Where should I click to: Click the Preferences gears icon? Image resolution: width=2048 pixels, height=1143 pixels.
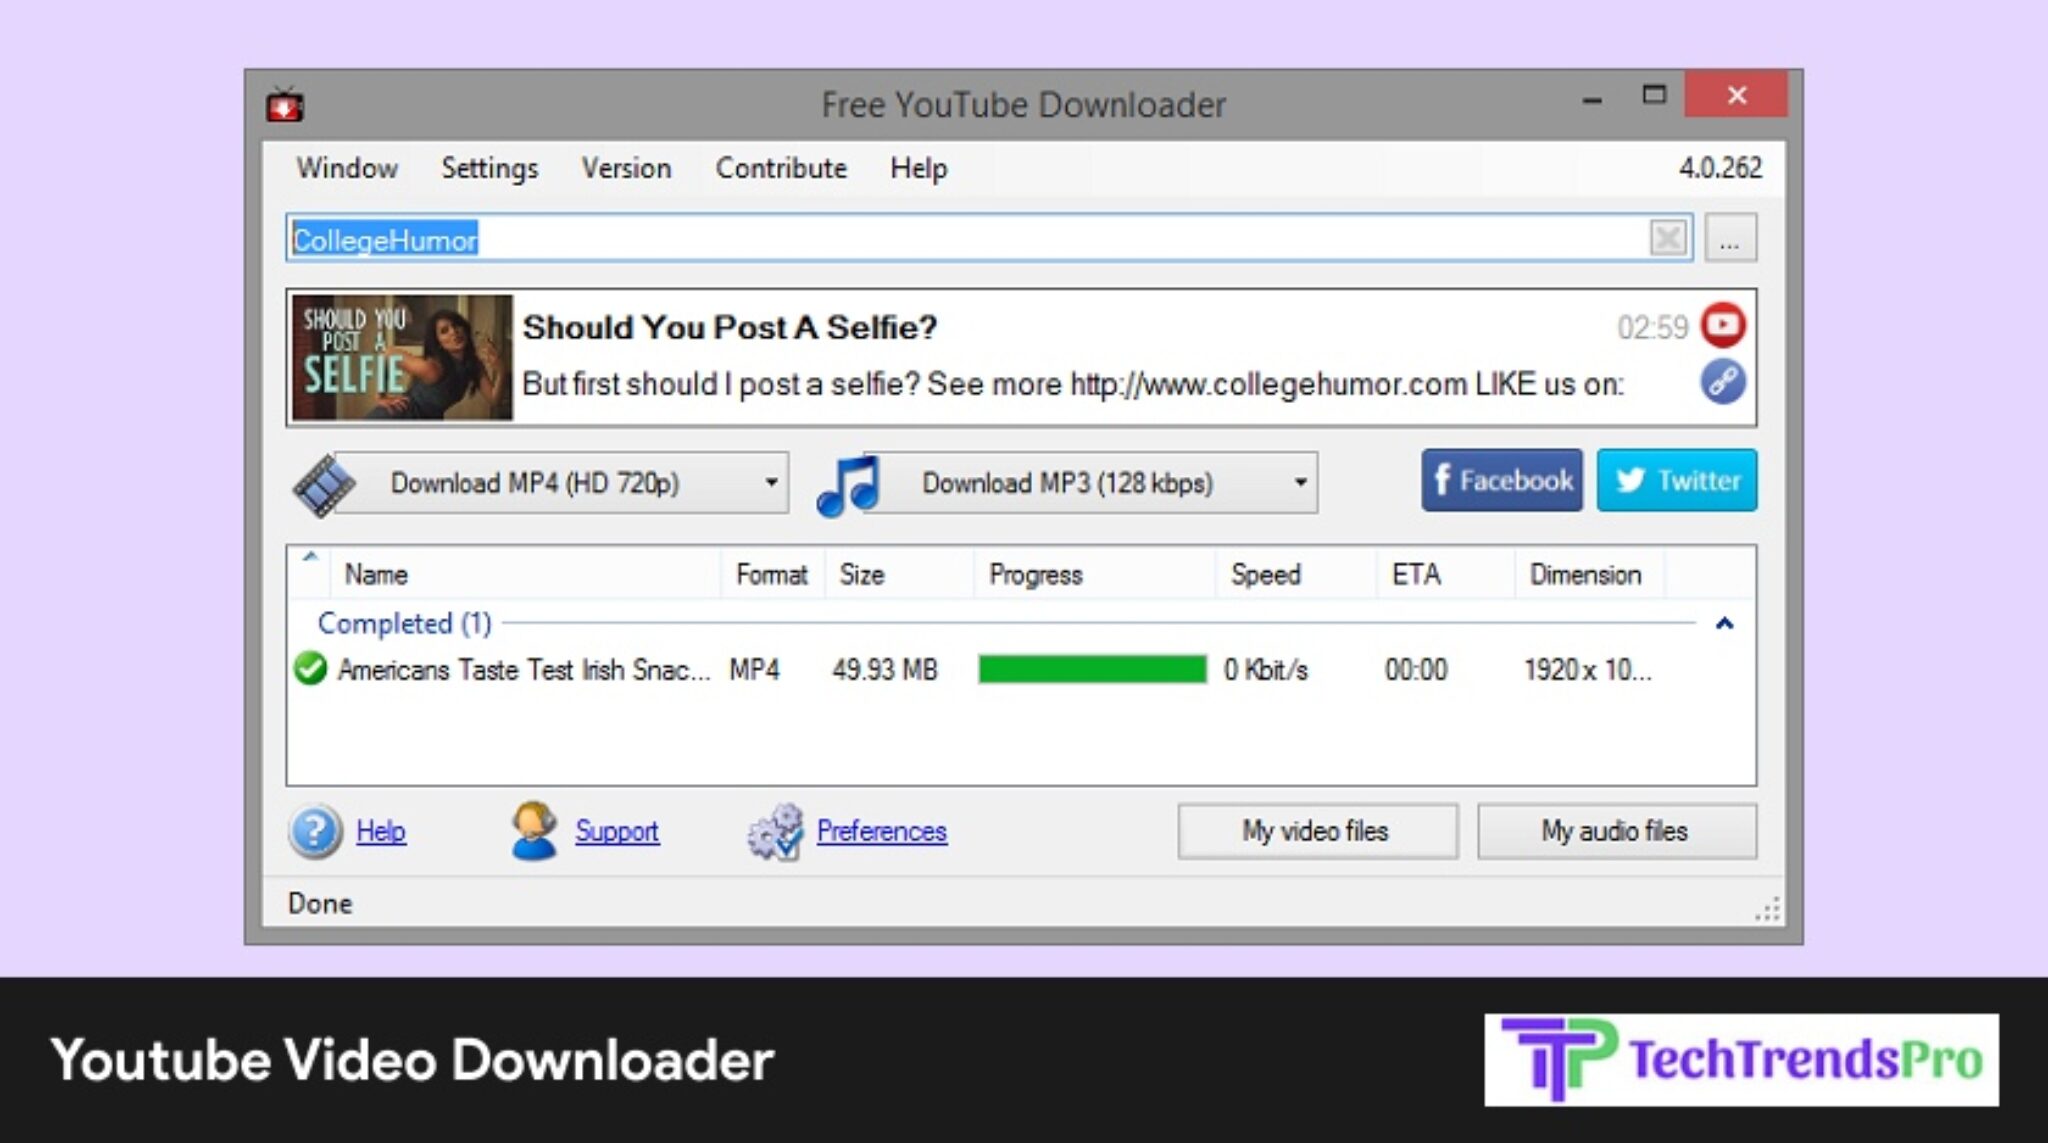click(775, 832)
